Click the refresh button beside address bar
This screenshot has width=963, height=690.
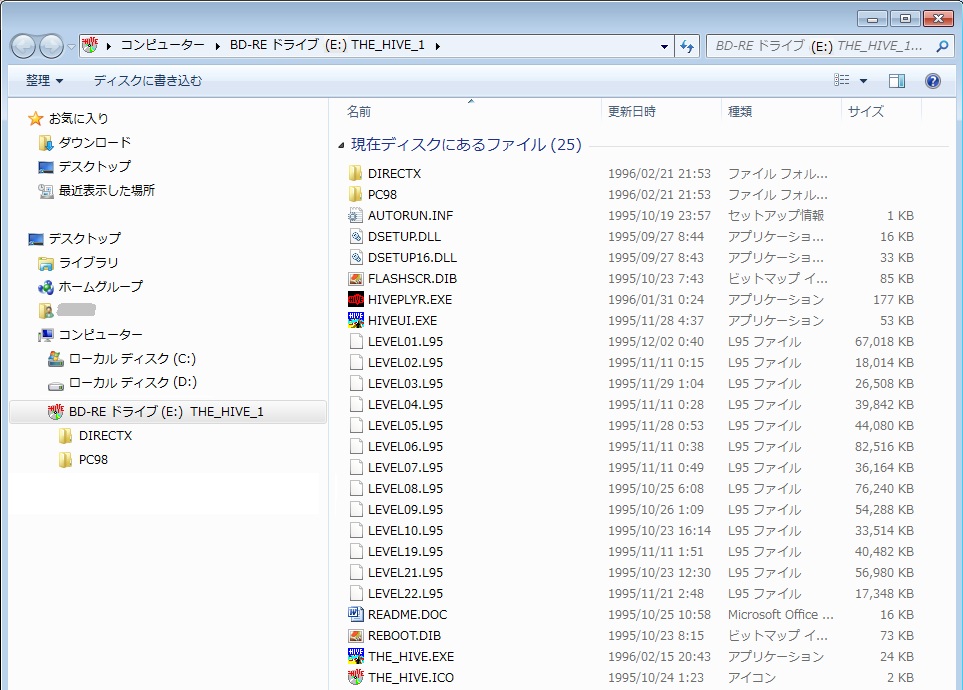tap(687, 46)
